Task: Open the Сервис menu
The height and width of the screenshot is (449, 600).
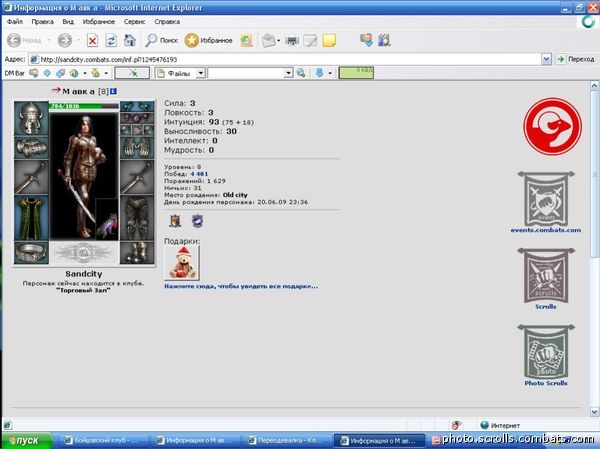Action: 134,22
